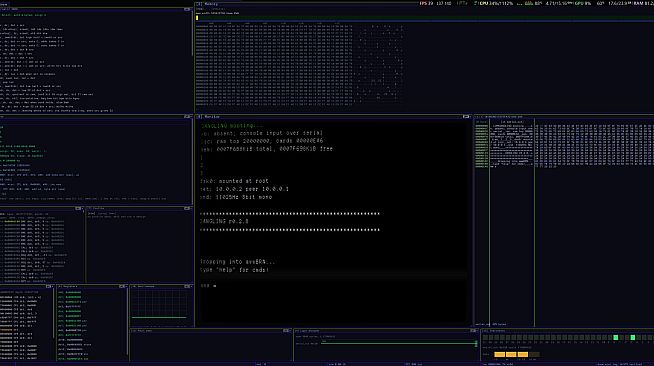Image resolution: width=654 pixels, height=366 pixels.
Task: Click the dark fourth block indicator
Action: coord(534,355)
